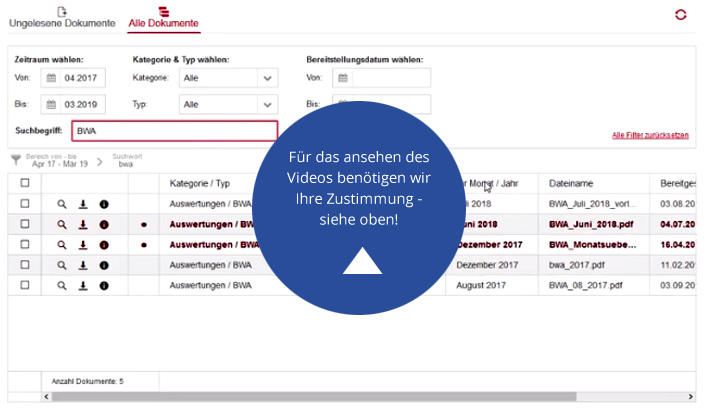728x410 pixels.
Task: Toggle the select-all checkbox in table header
Action: tap(25, 183)
